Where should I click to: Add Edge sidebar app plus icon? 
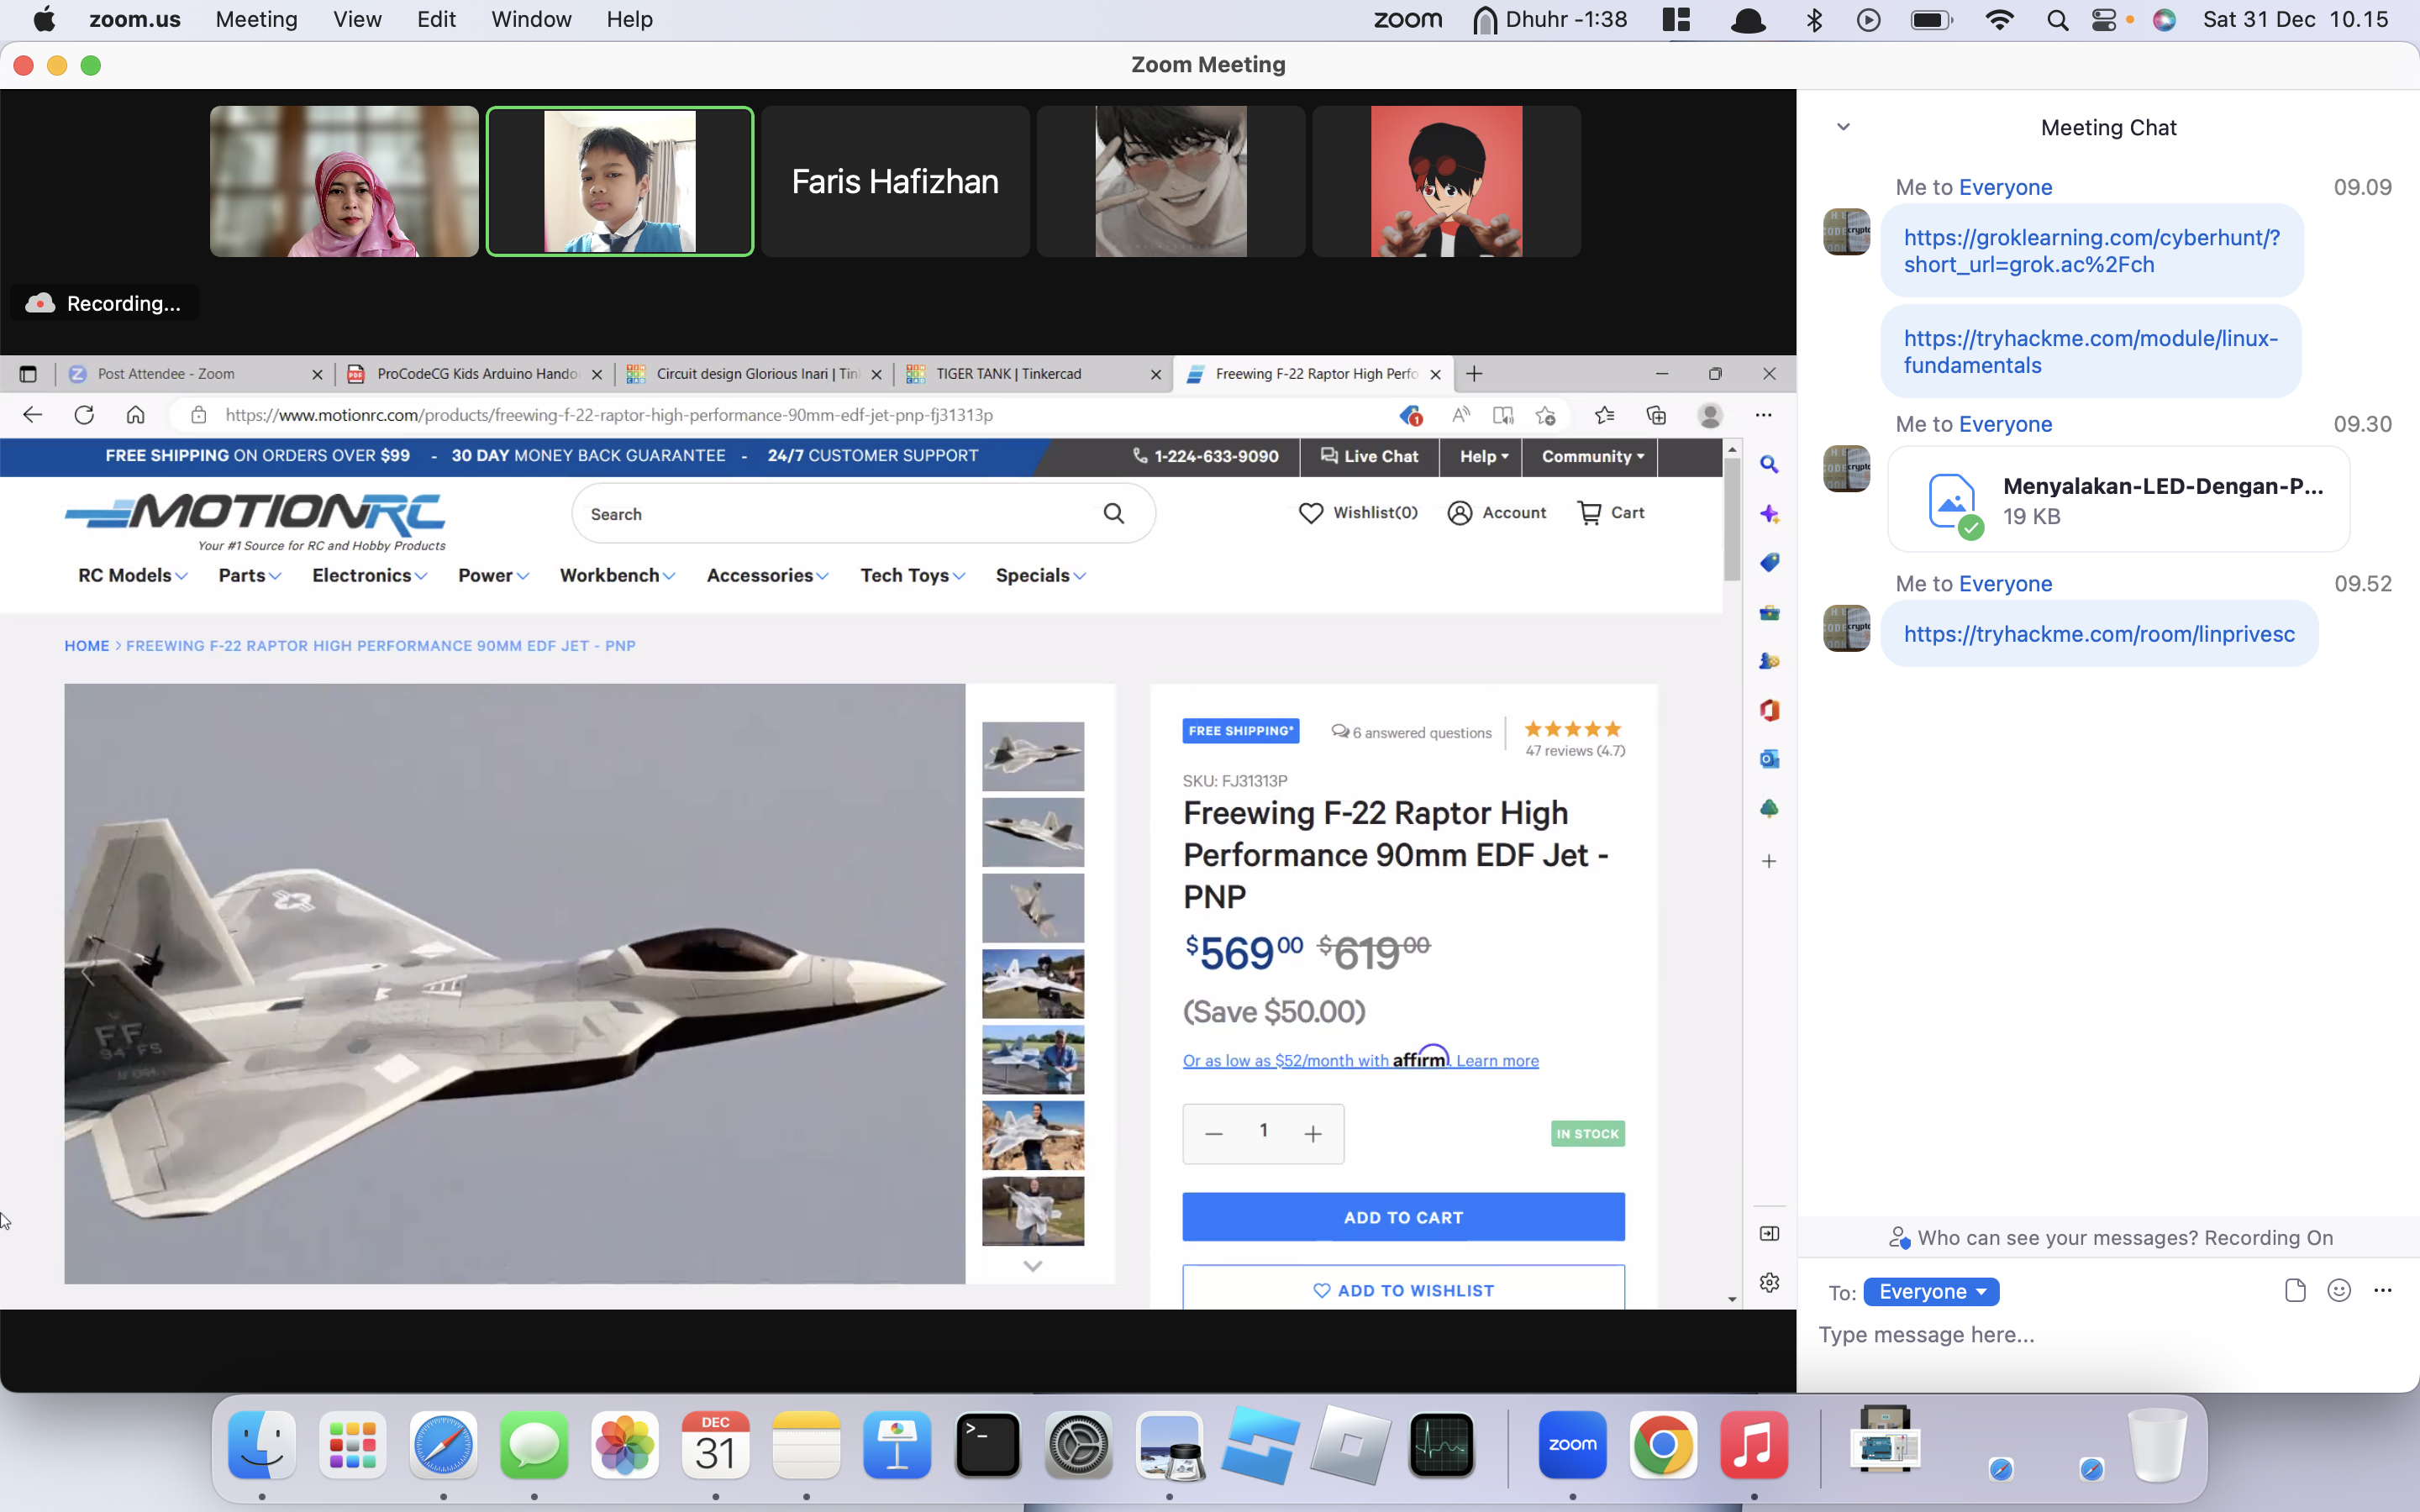click(x=1769, y=861)
